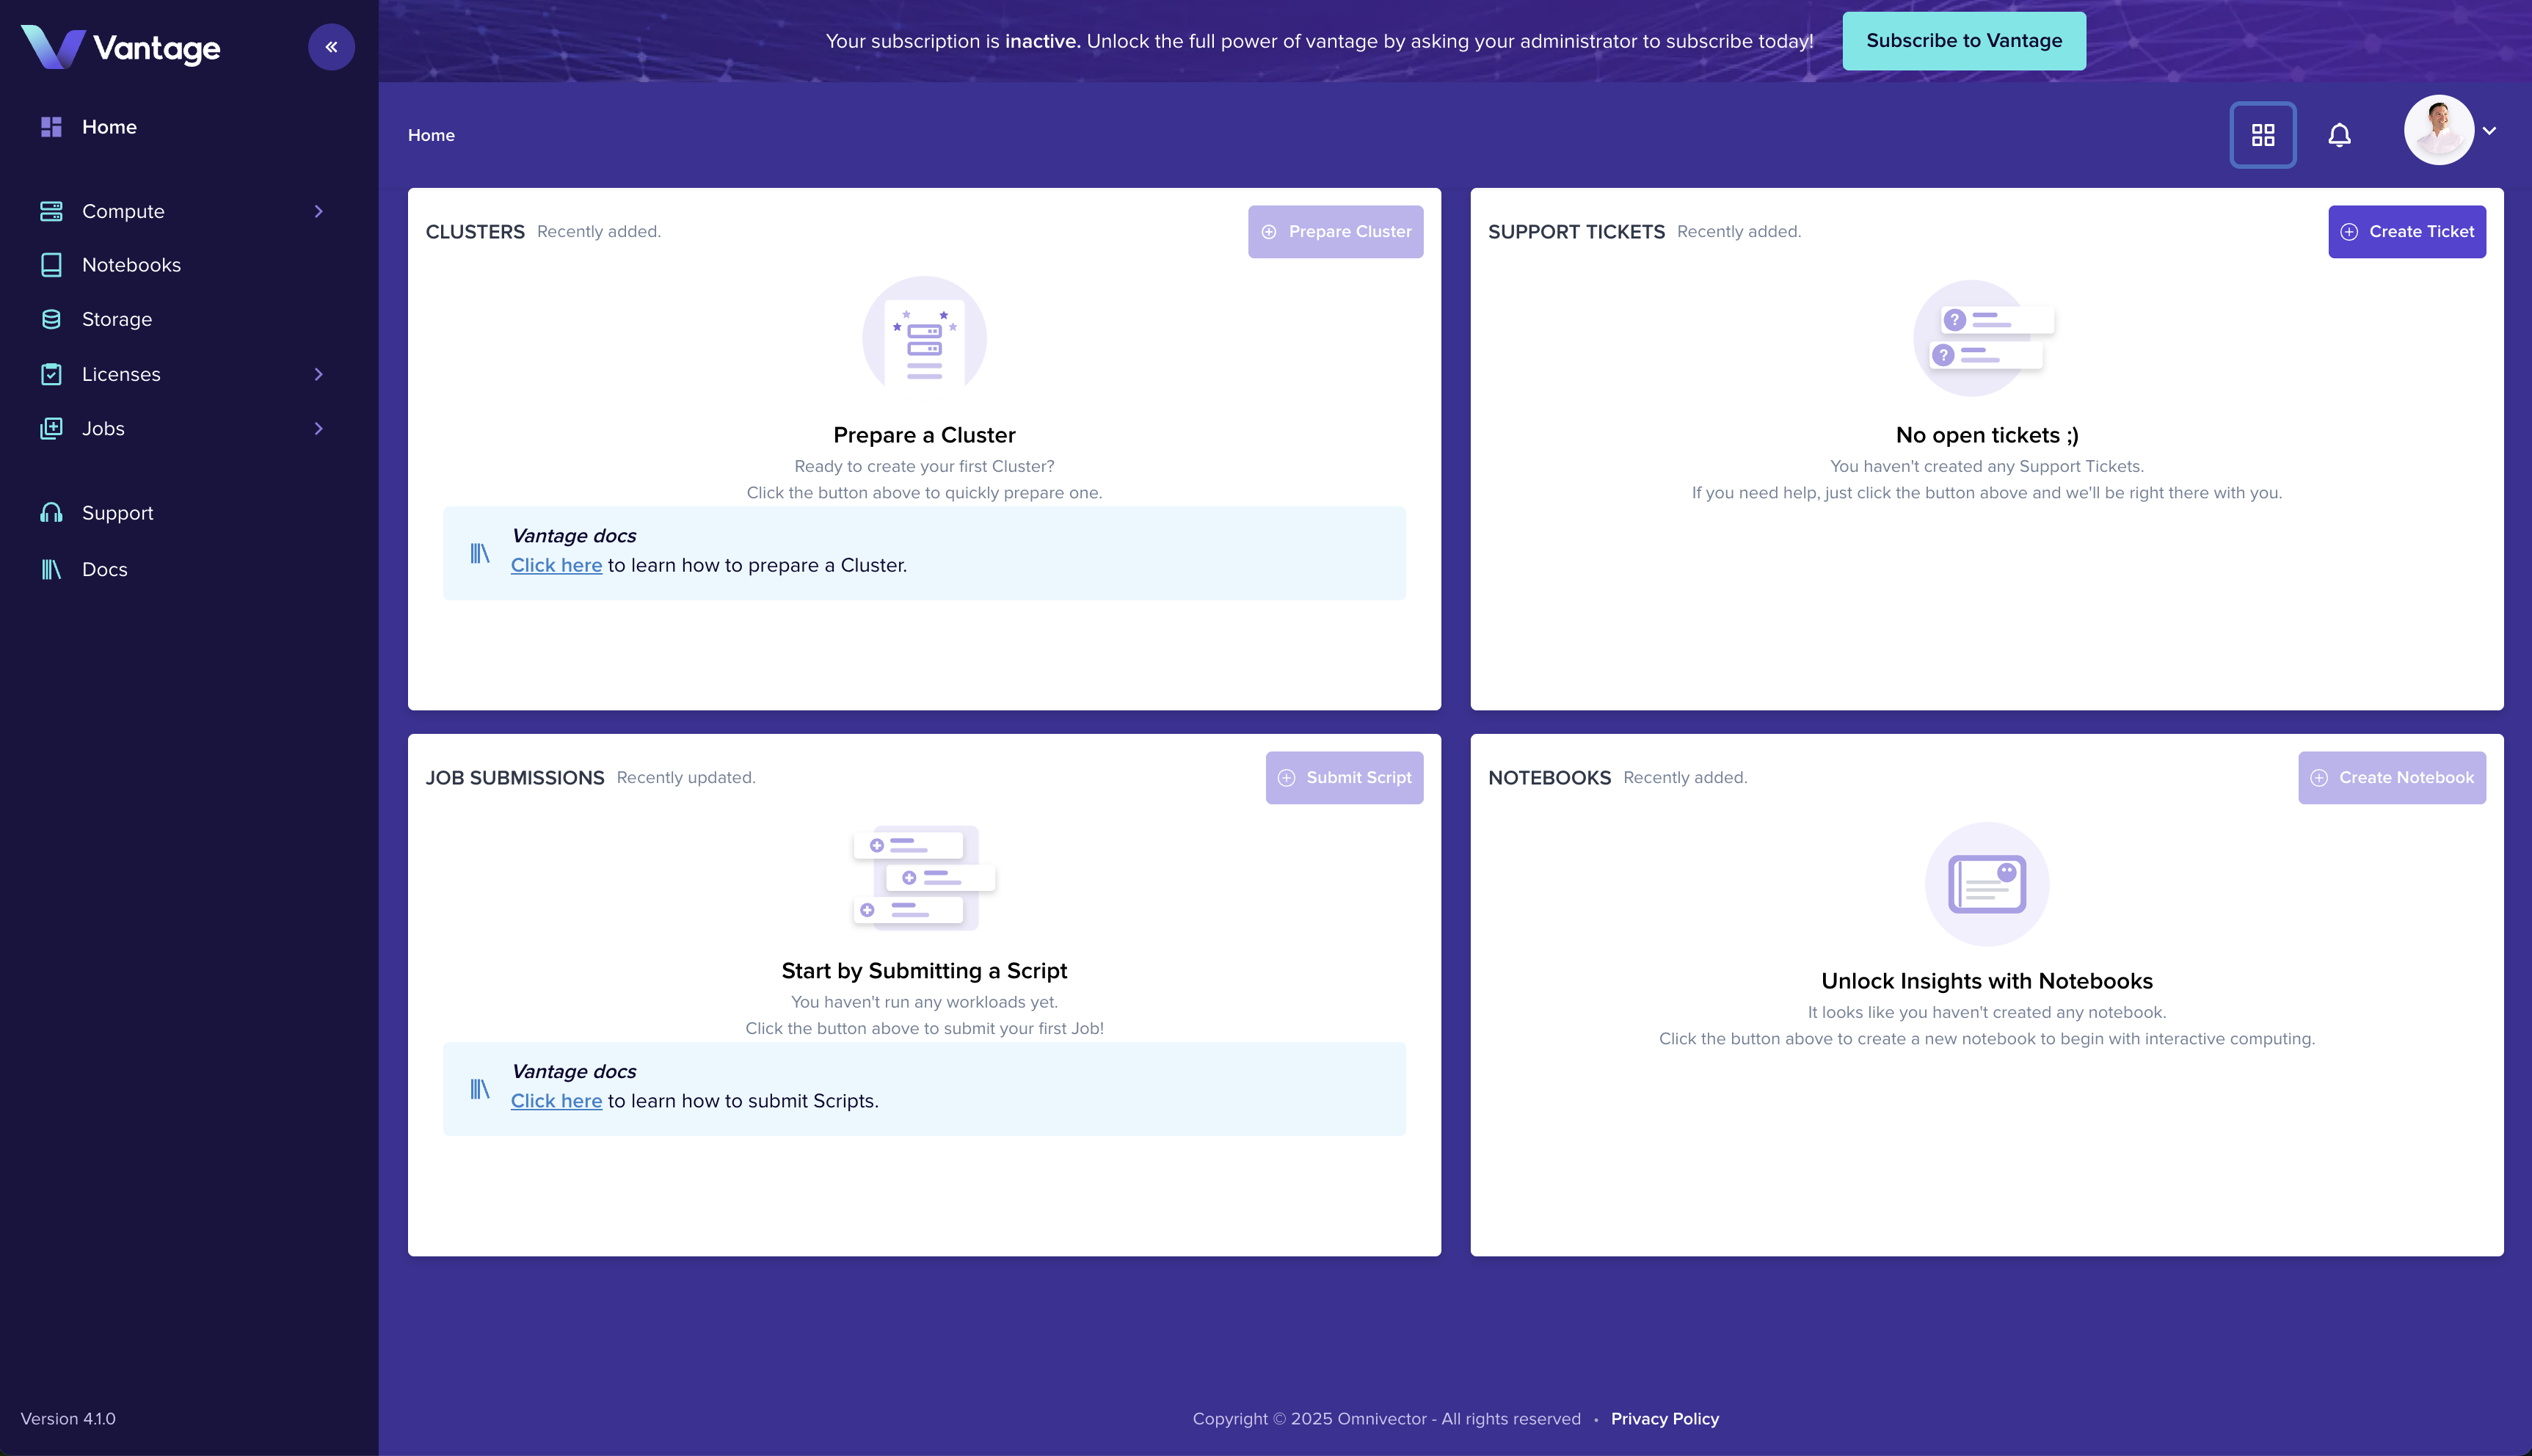Collapse the sidebar with double-chevron button
The image size is (2532, 1456).
(x=331, y=47)
